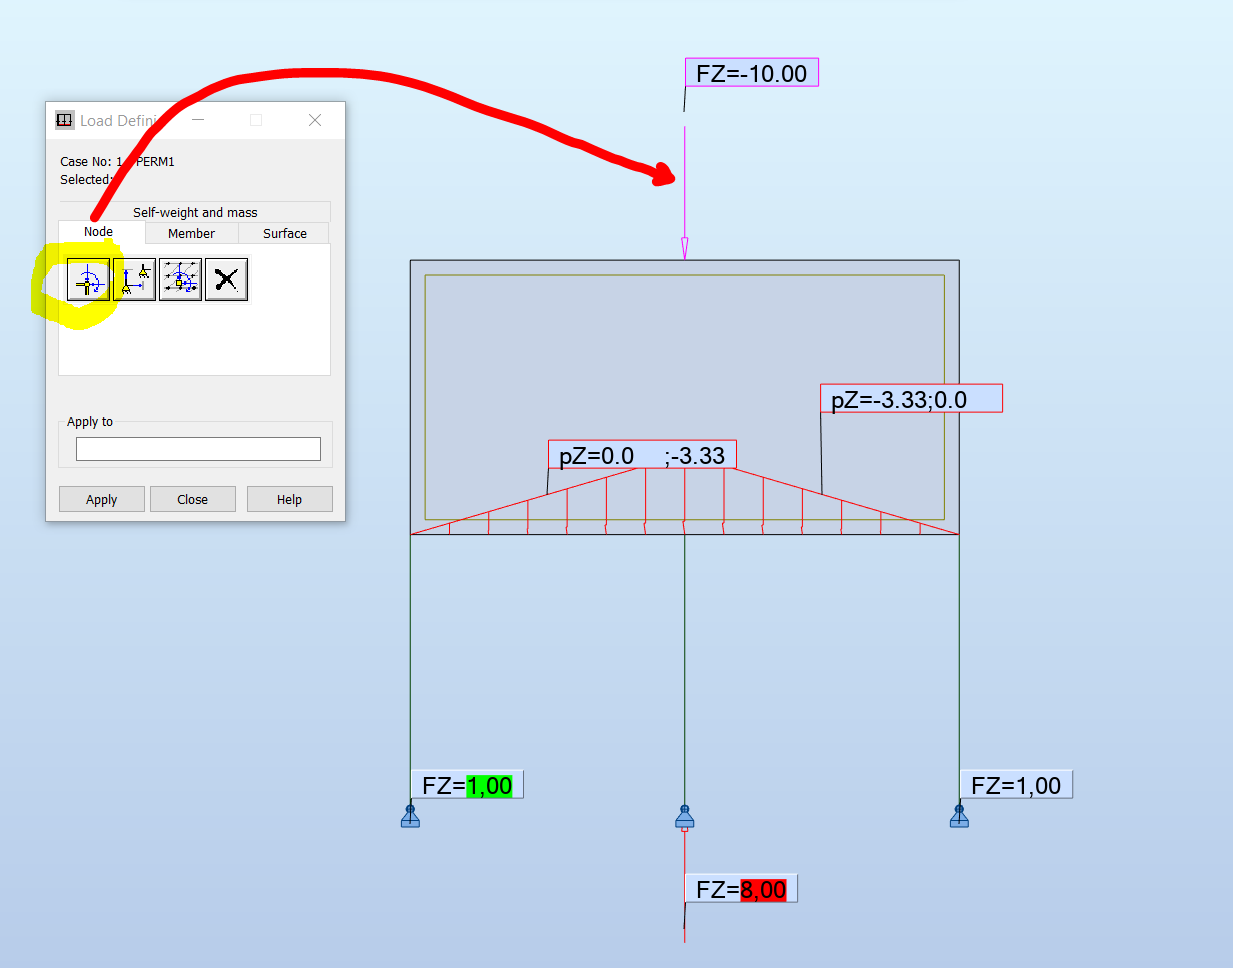This screenshot has width=1233, height=968.
Task: Select the imposed displacement tool
Action: pyautogui.click(x=134, y=280)
